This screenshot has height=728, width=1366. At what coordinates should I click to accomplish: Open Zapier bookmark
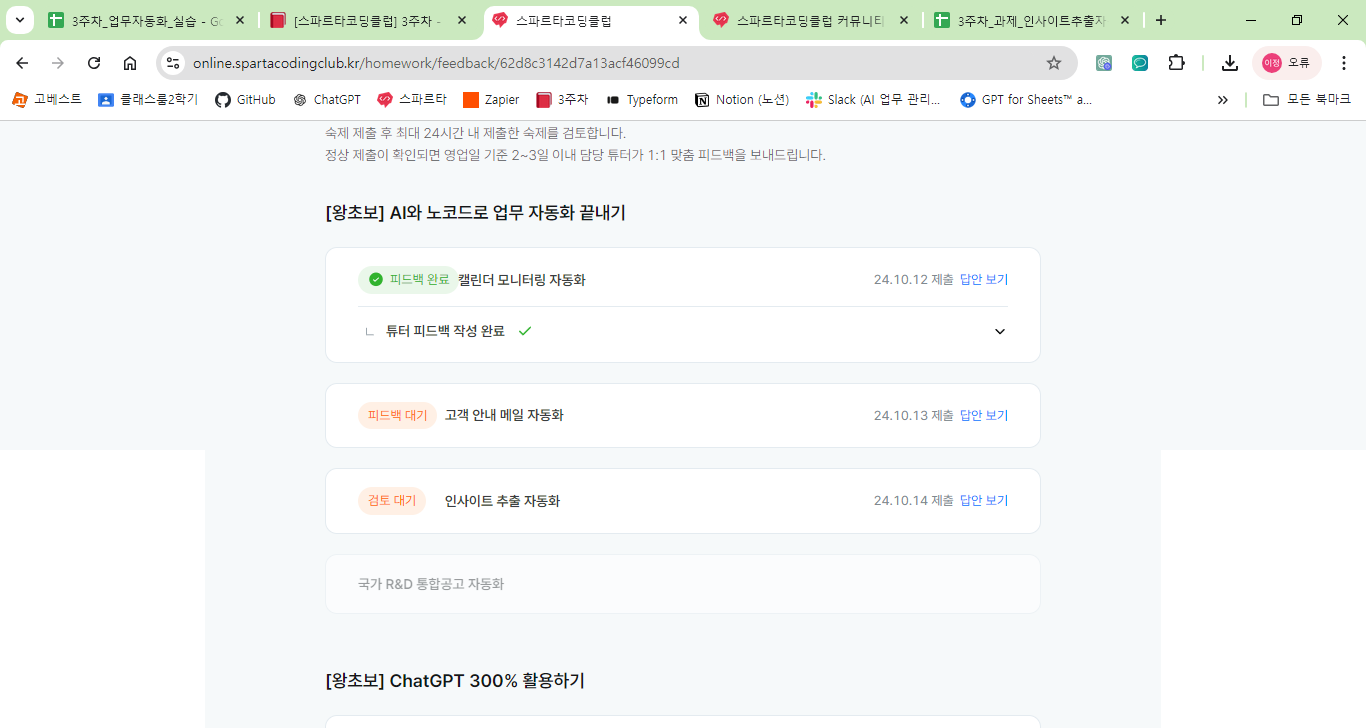[491, 100]
